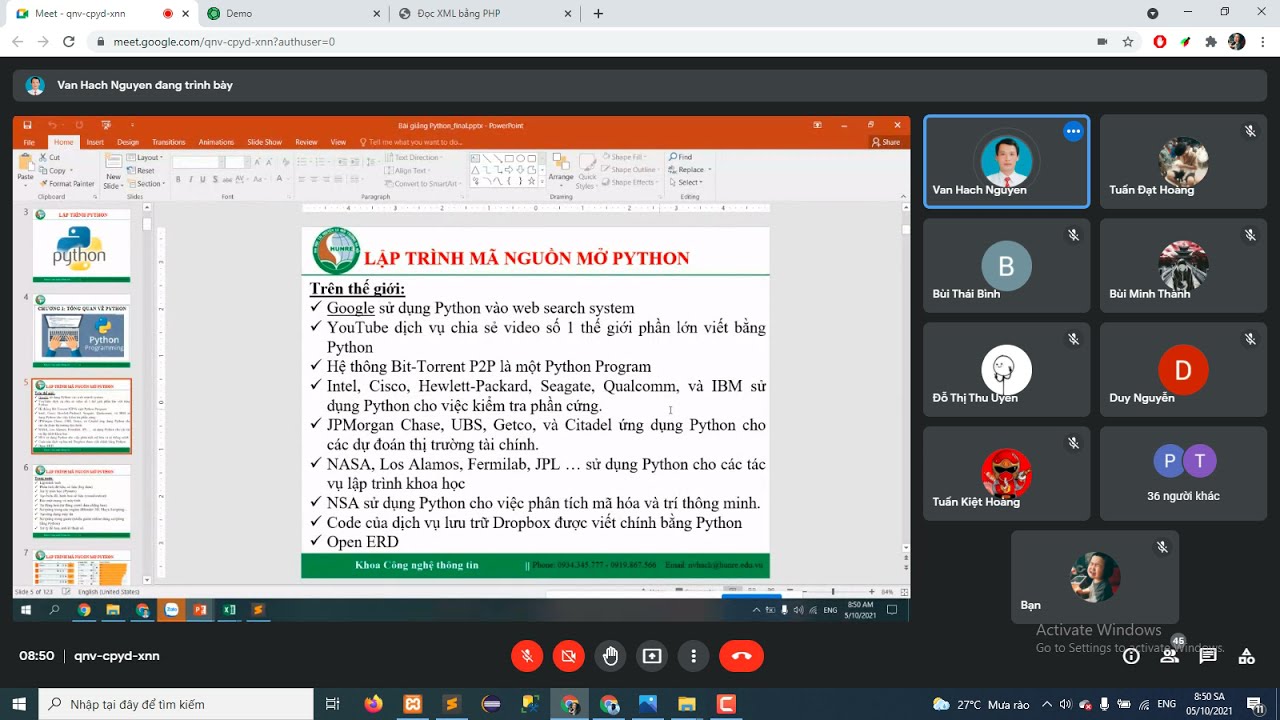Open XAMPP from the Windows taskbar
The image size is (1280, 720).
click(x=412, y=704)
